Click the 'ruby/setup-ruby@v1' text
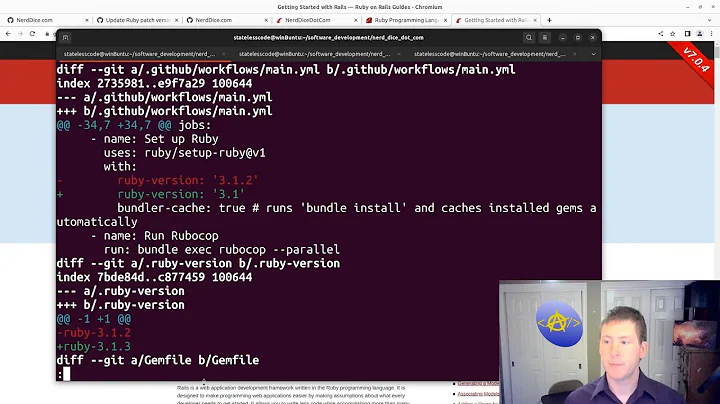The image size is (720, 404). click(x=205, y=152)
